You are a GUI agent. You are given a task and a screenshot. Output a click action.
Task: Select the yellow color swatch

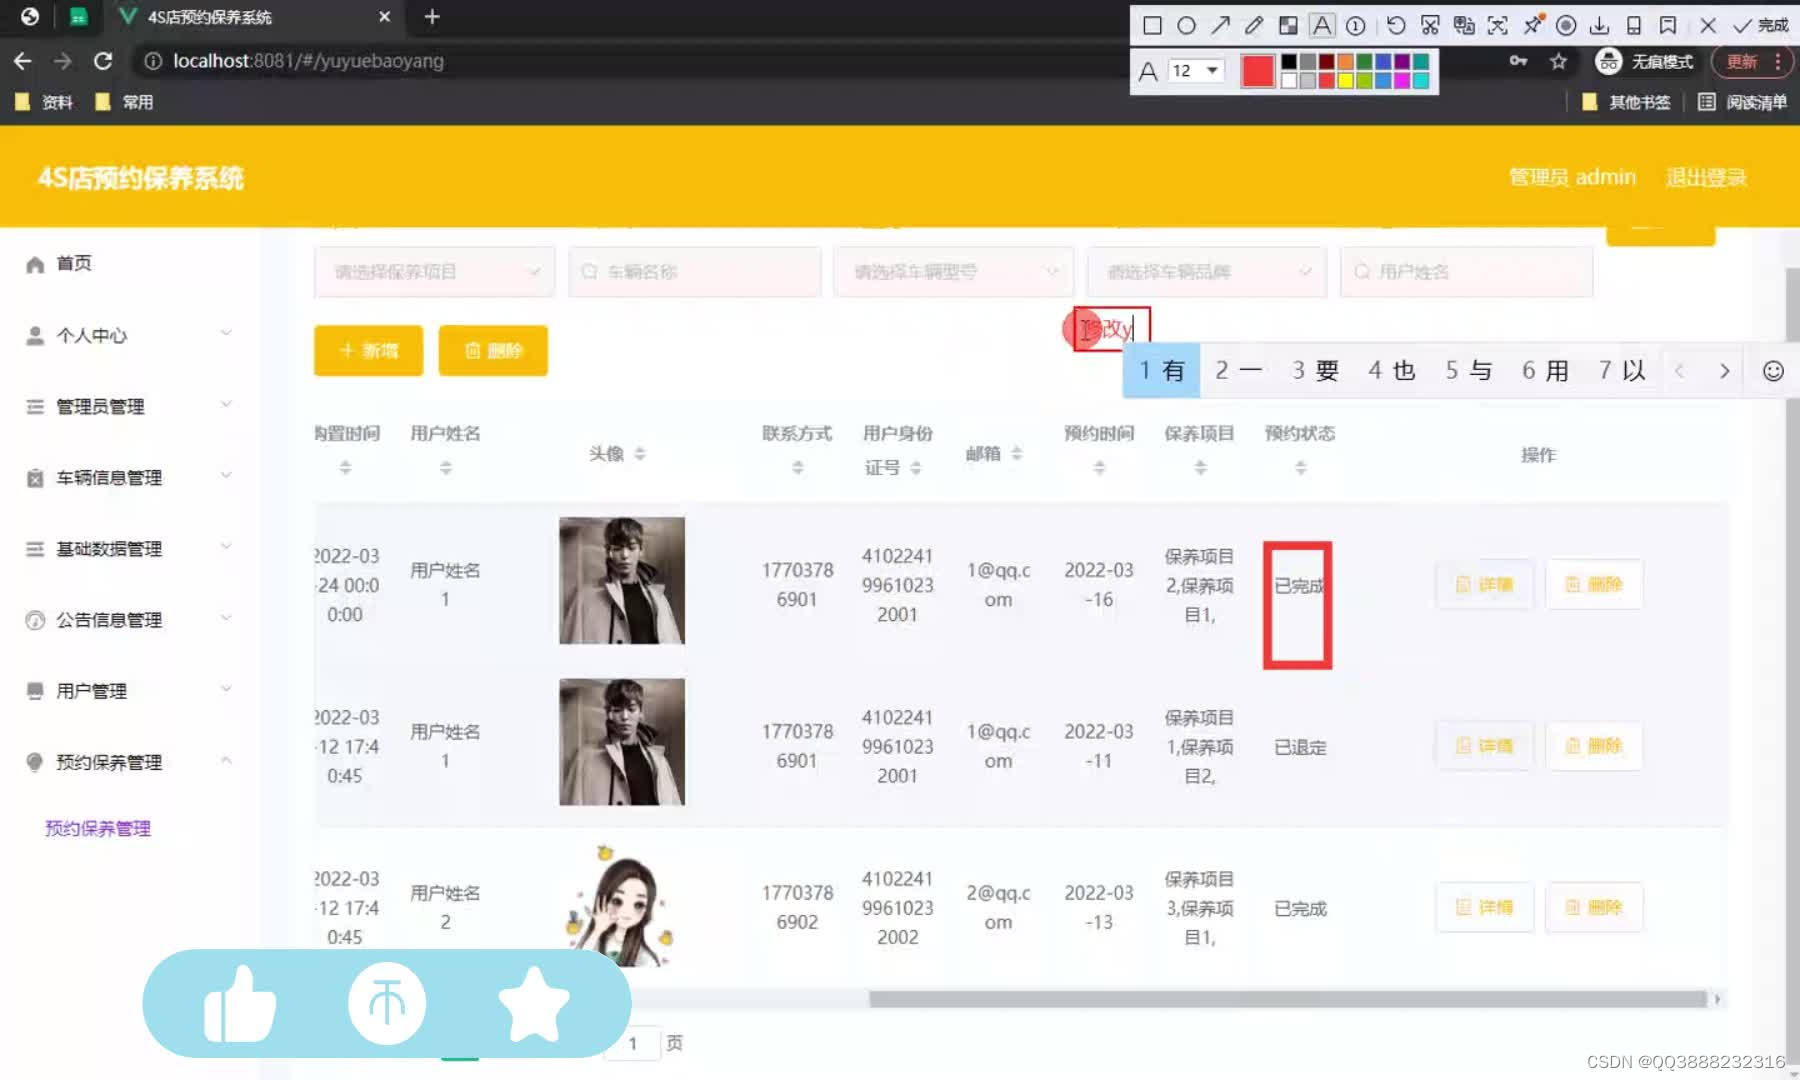(1345, 80)
